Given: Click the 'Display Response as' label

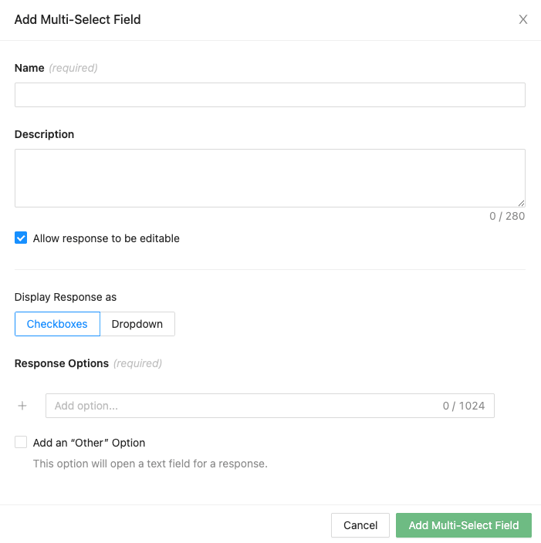Looking at the screenshot, I should (65, 297).
